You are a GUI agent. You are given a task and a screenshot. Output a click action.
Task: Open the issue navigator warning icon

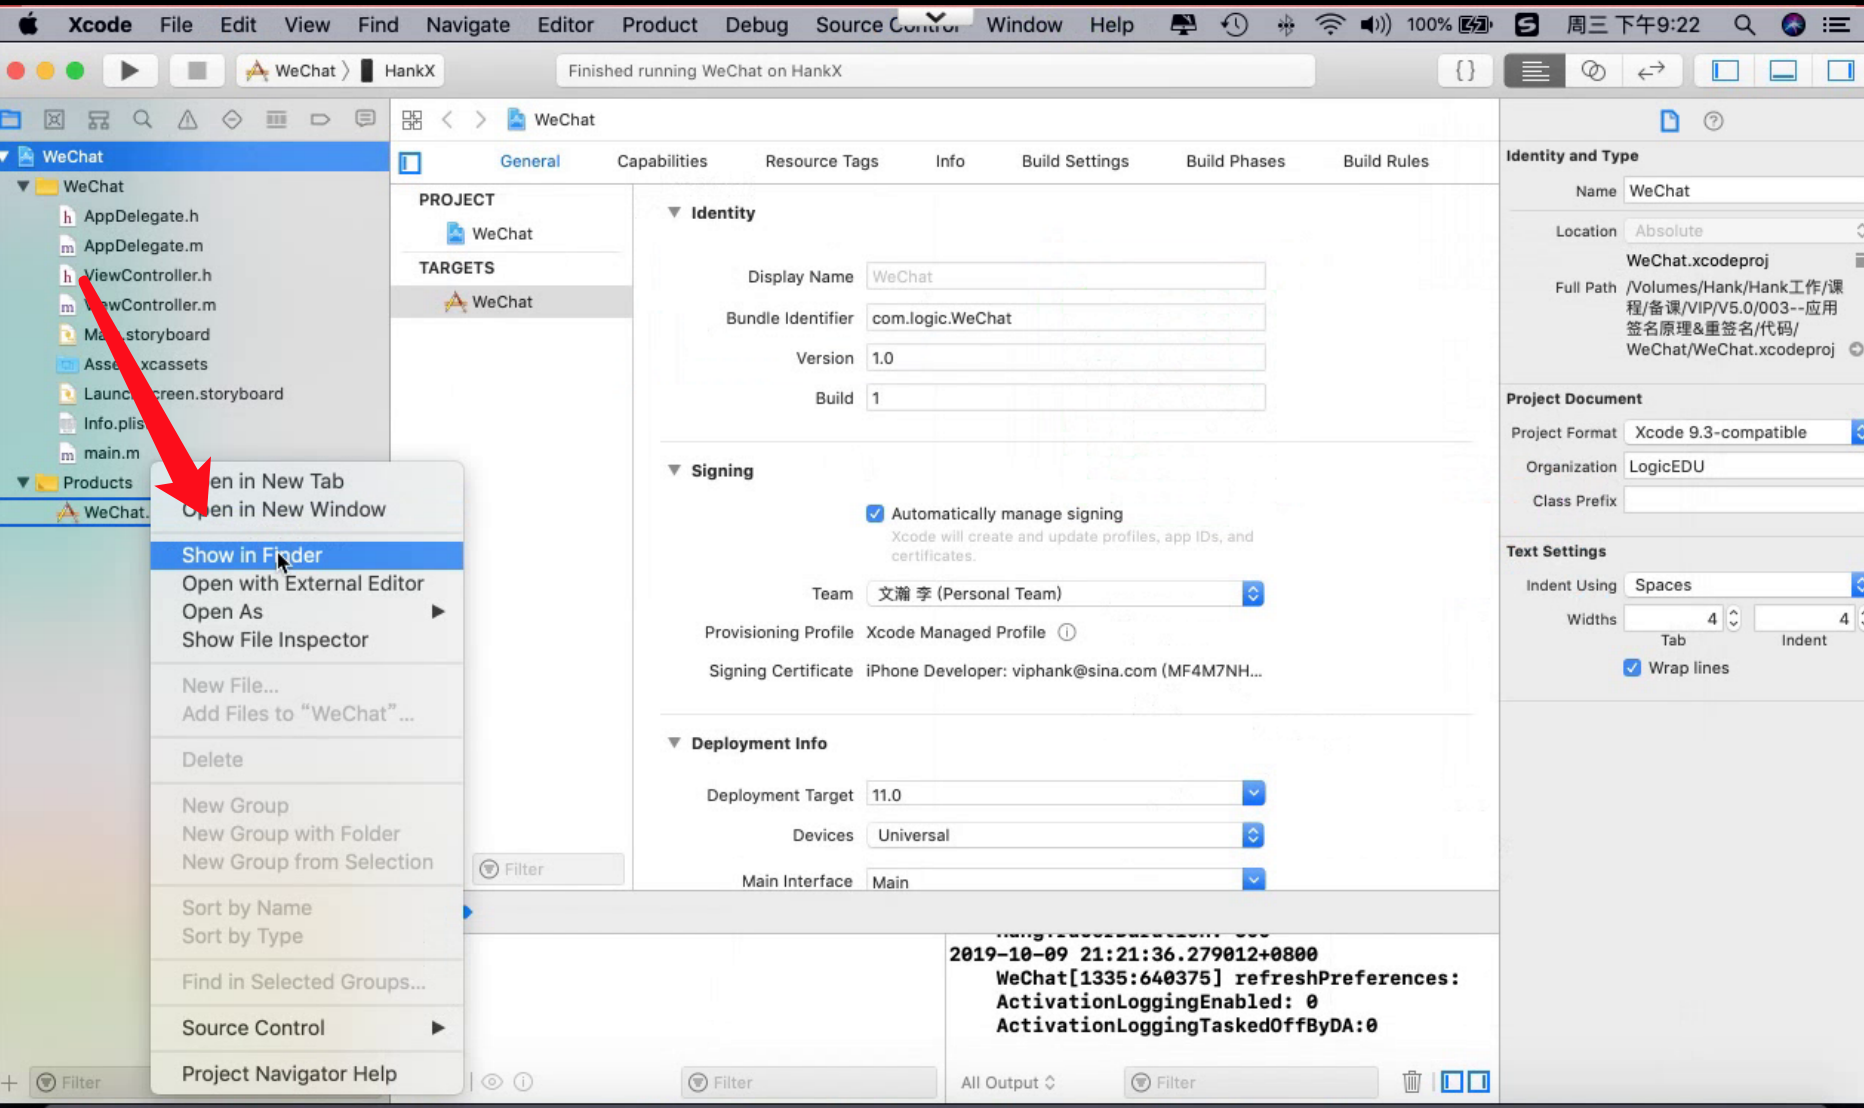tap(187, 120)
